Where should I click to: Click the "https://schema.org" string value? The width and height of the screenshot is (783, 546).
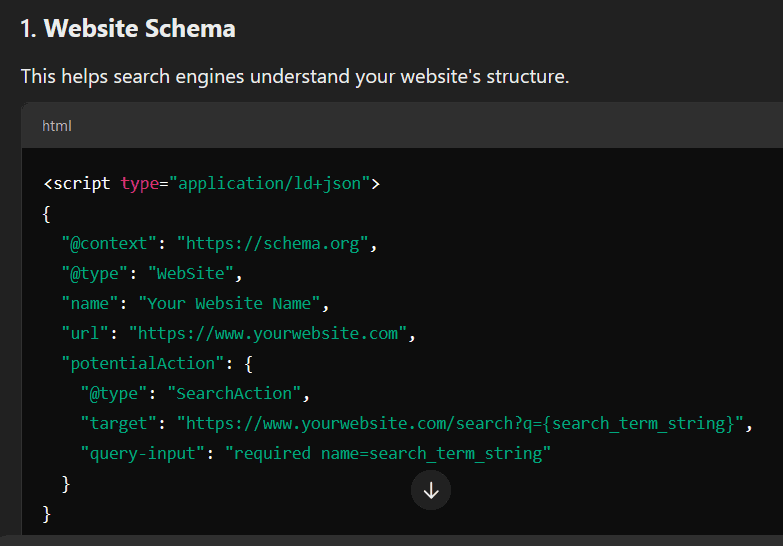pyautogui.click(x=274, y=243)
